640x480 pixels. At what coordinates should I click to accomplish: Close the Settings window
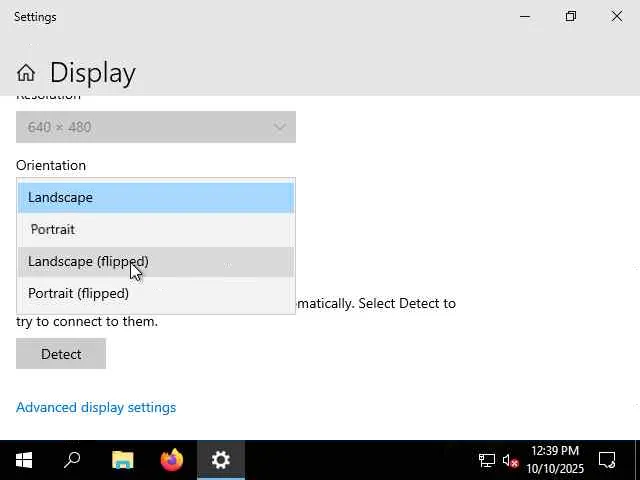point(617,17)
